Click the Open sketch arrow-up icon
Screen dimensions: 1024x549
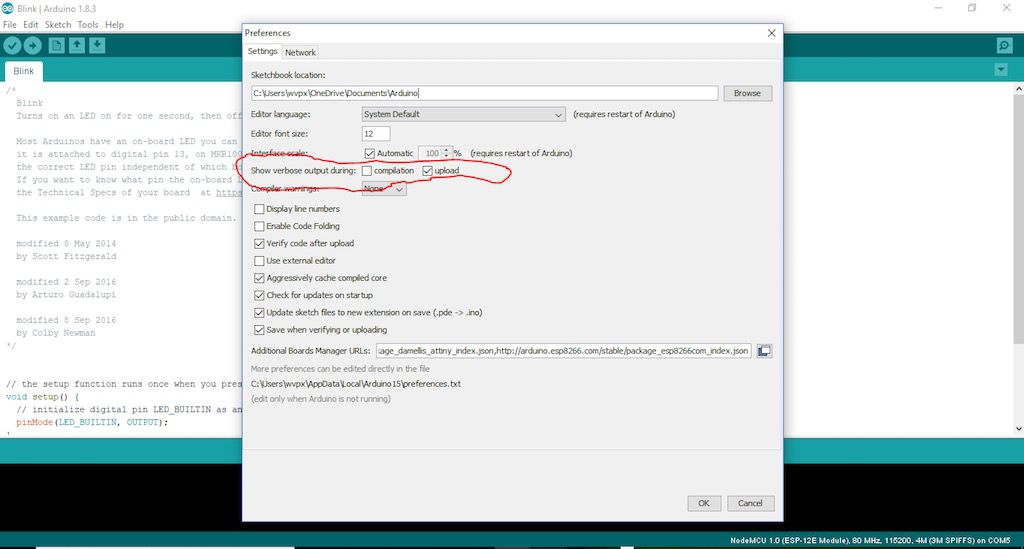tap(77, 45)
